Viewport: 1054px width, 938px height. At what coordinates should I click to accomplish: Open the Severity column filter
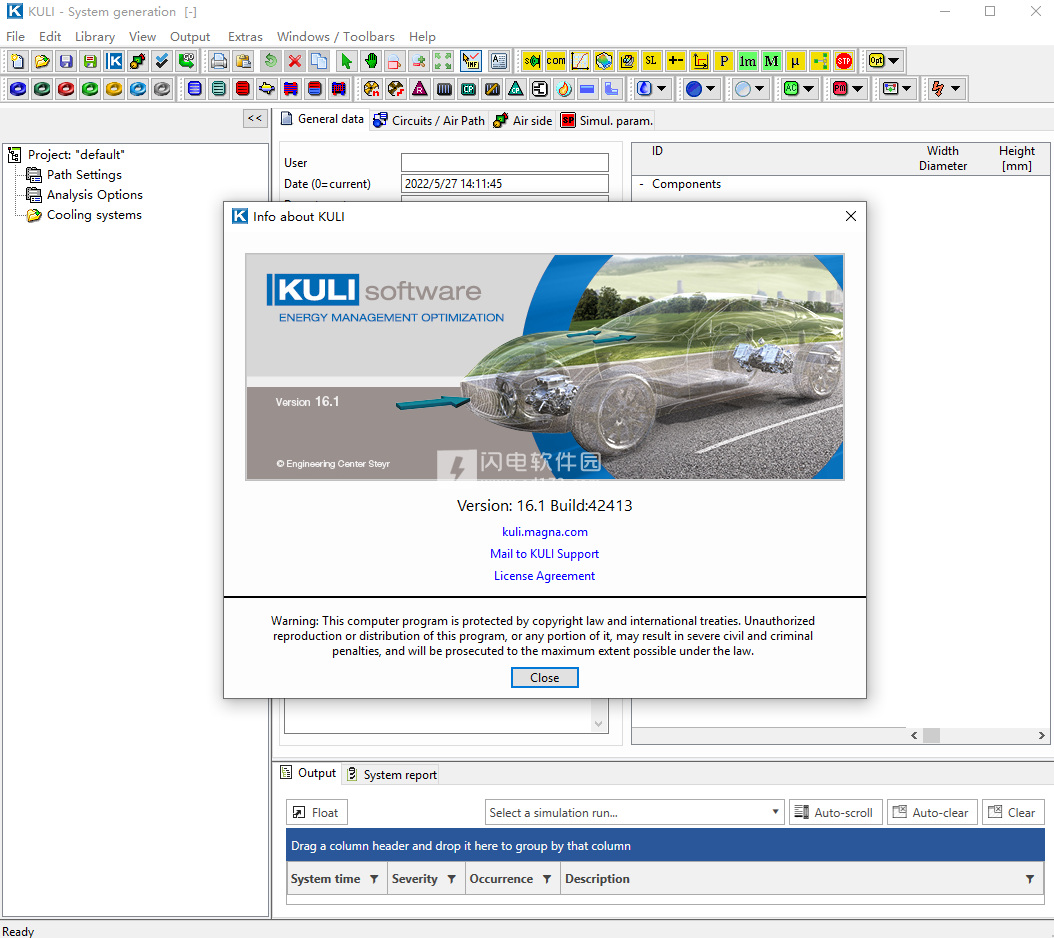[x=452, y=880]
